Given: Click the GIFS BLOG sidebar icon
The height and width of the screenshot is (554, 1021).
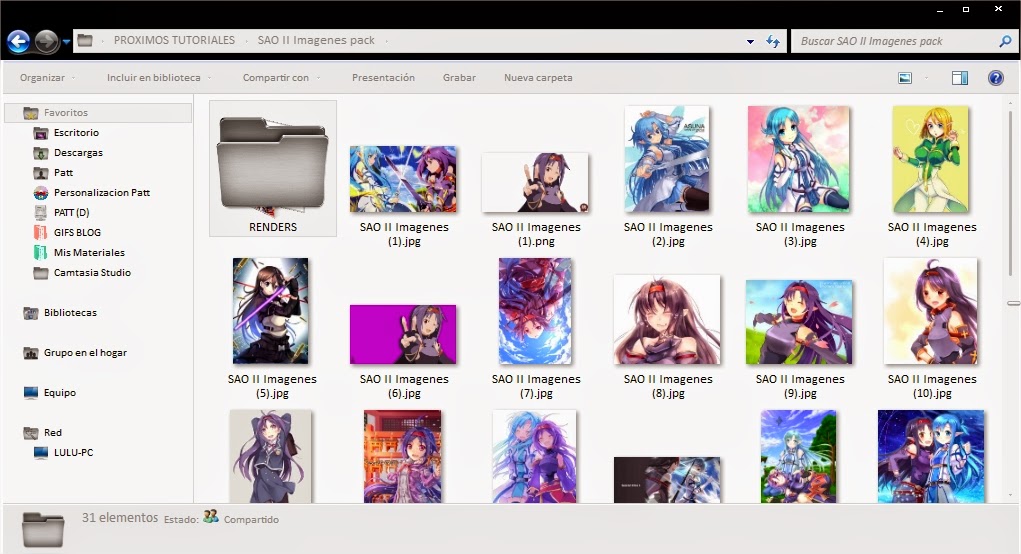Looking at the screenshot, I should (x=40, y=233).
